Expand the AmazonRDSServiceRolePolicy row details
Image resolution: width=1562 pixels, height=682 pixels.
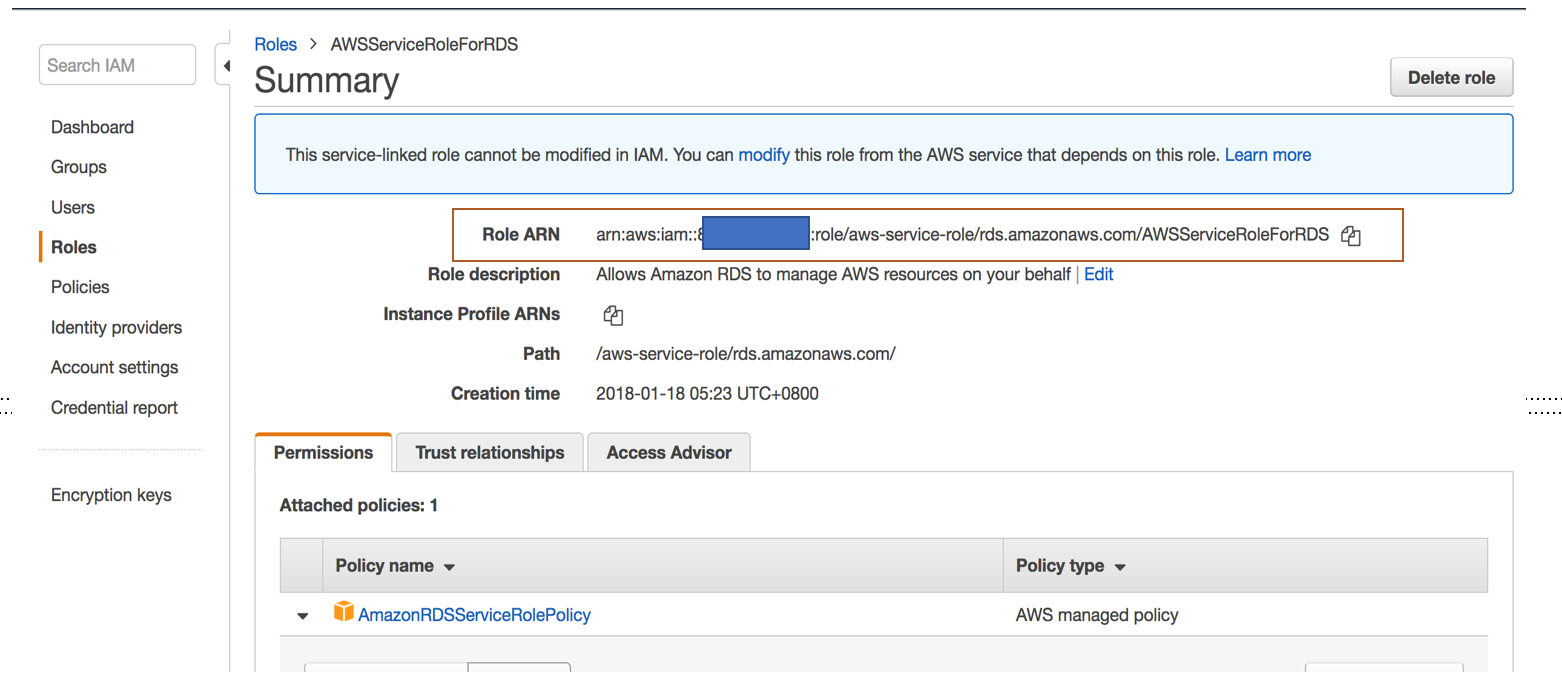click(x=303, y=616)
